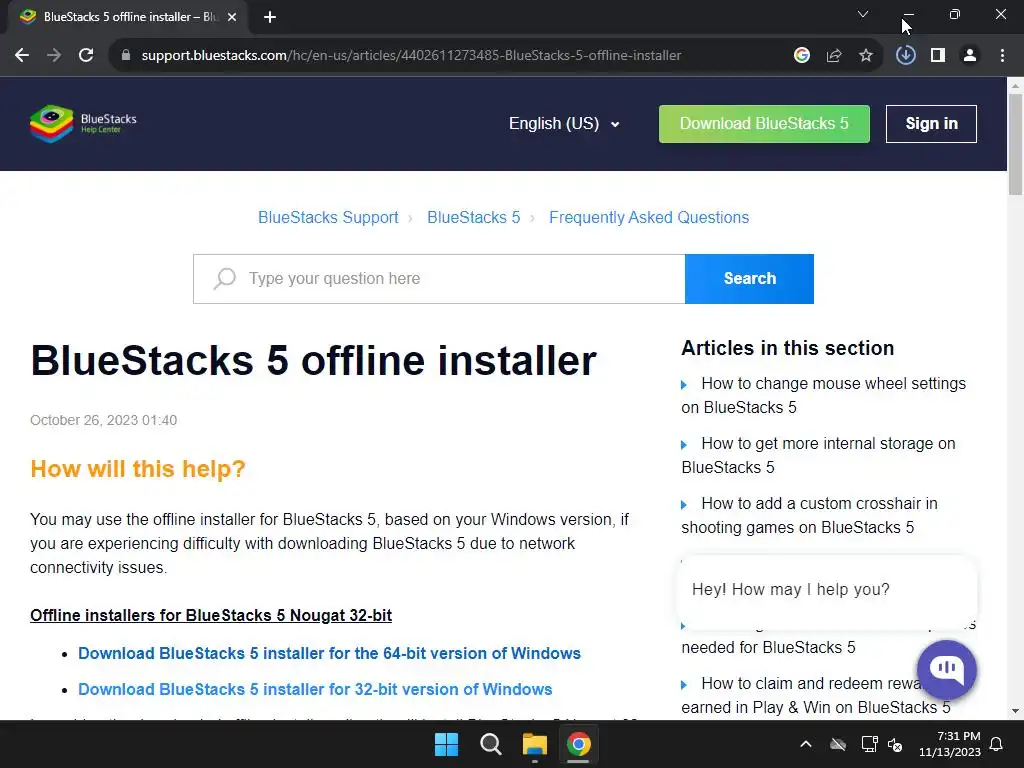Open the Chrome downloads icon
Screen dimensions: 1024x768
tap(906, 56)
